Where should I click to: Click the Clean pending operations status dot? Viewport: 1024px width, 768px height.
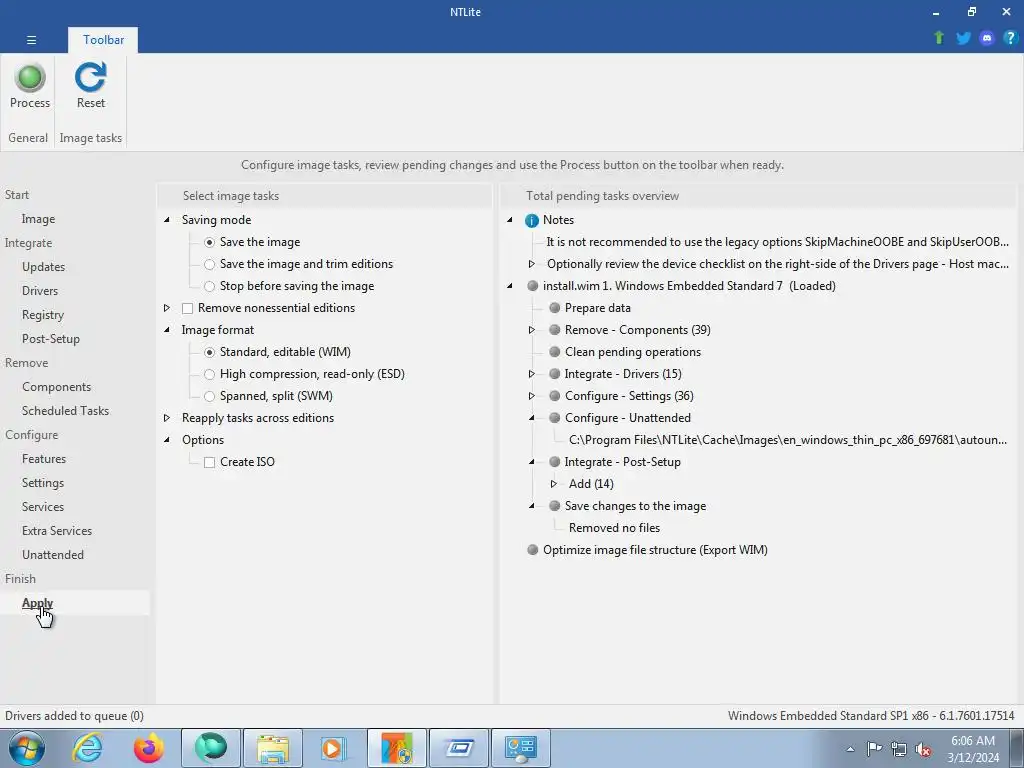click(554, 352)
